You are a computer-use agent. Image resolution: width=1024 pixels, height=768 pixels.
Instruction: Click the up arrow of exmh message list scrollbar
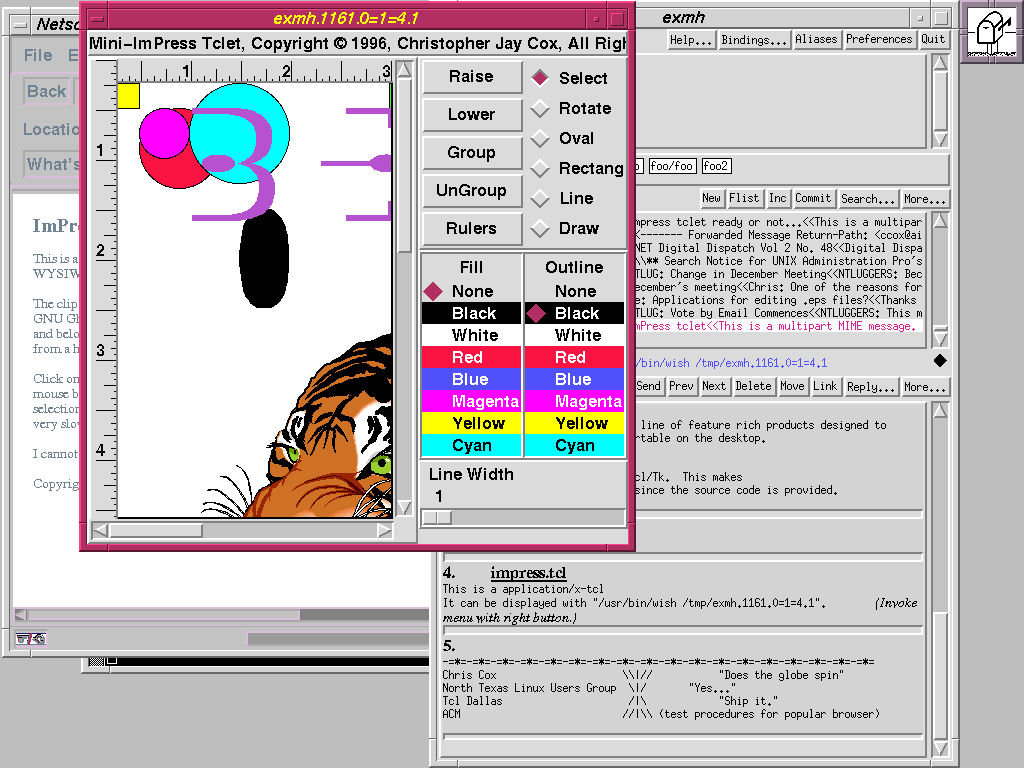940,221
